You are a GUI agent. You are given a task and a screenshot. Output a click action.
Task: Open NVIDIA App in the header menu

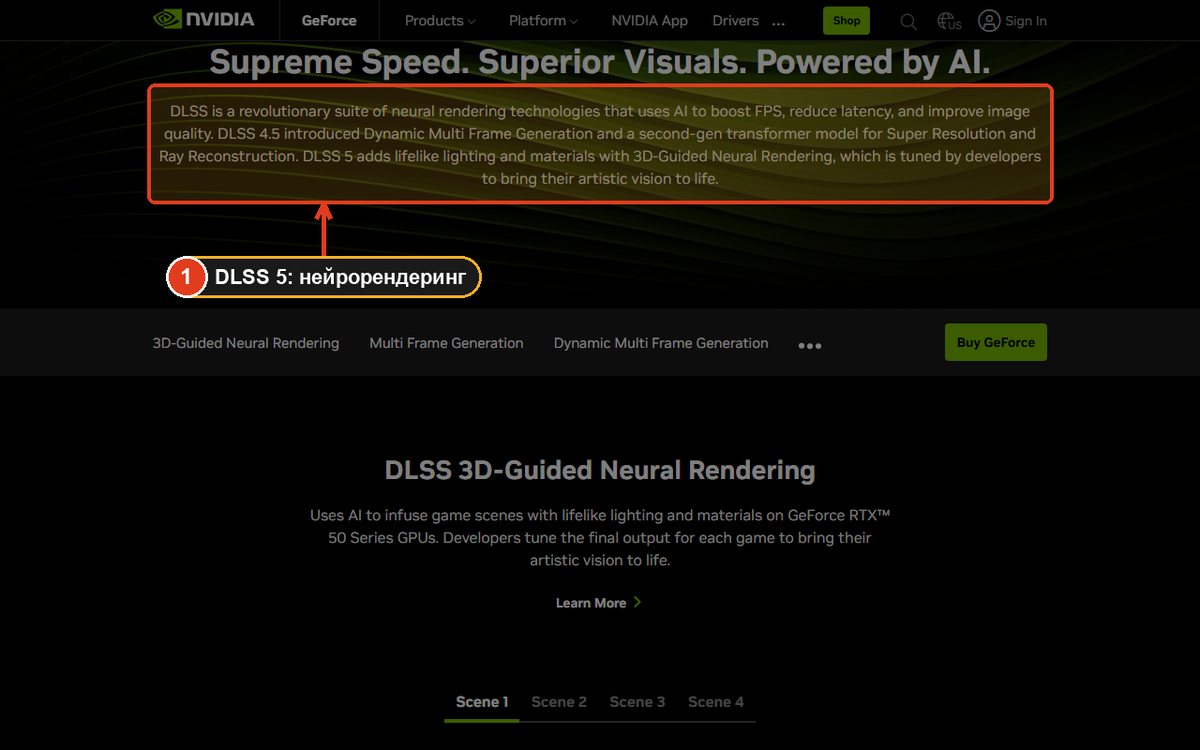click(650, 21)
